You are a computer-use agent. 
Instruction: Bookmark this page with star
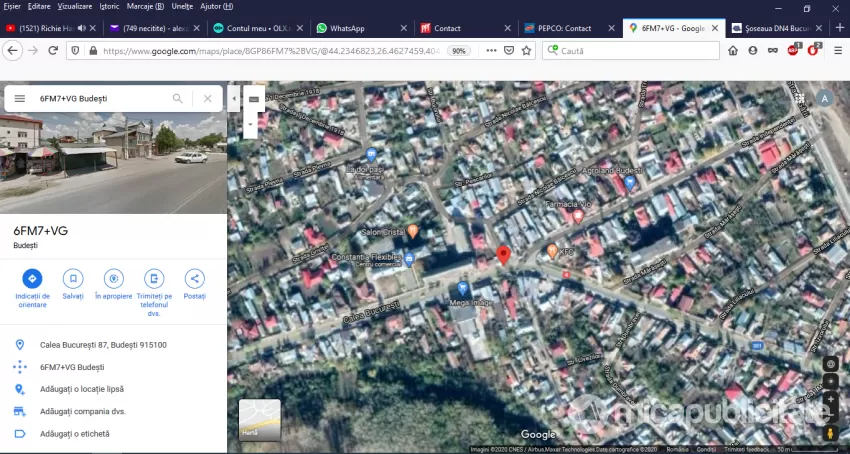[526, 50]
